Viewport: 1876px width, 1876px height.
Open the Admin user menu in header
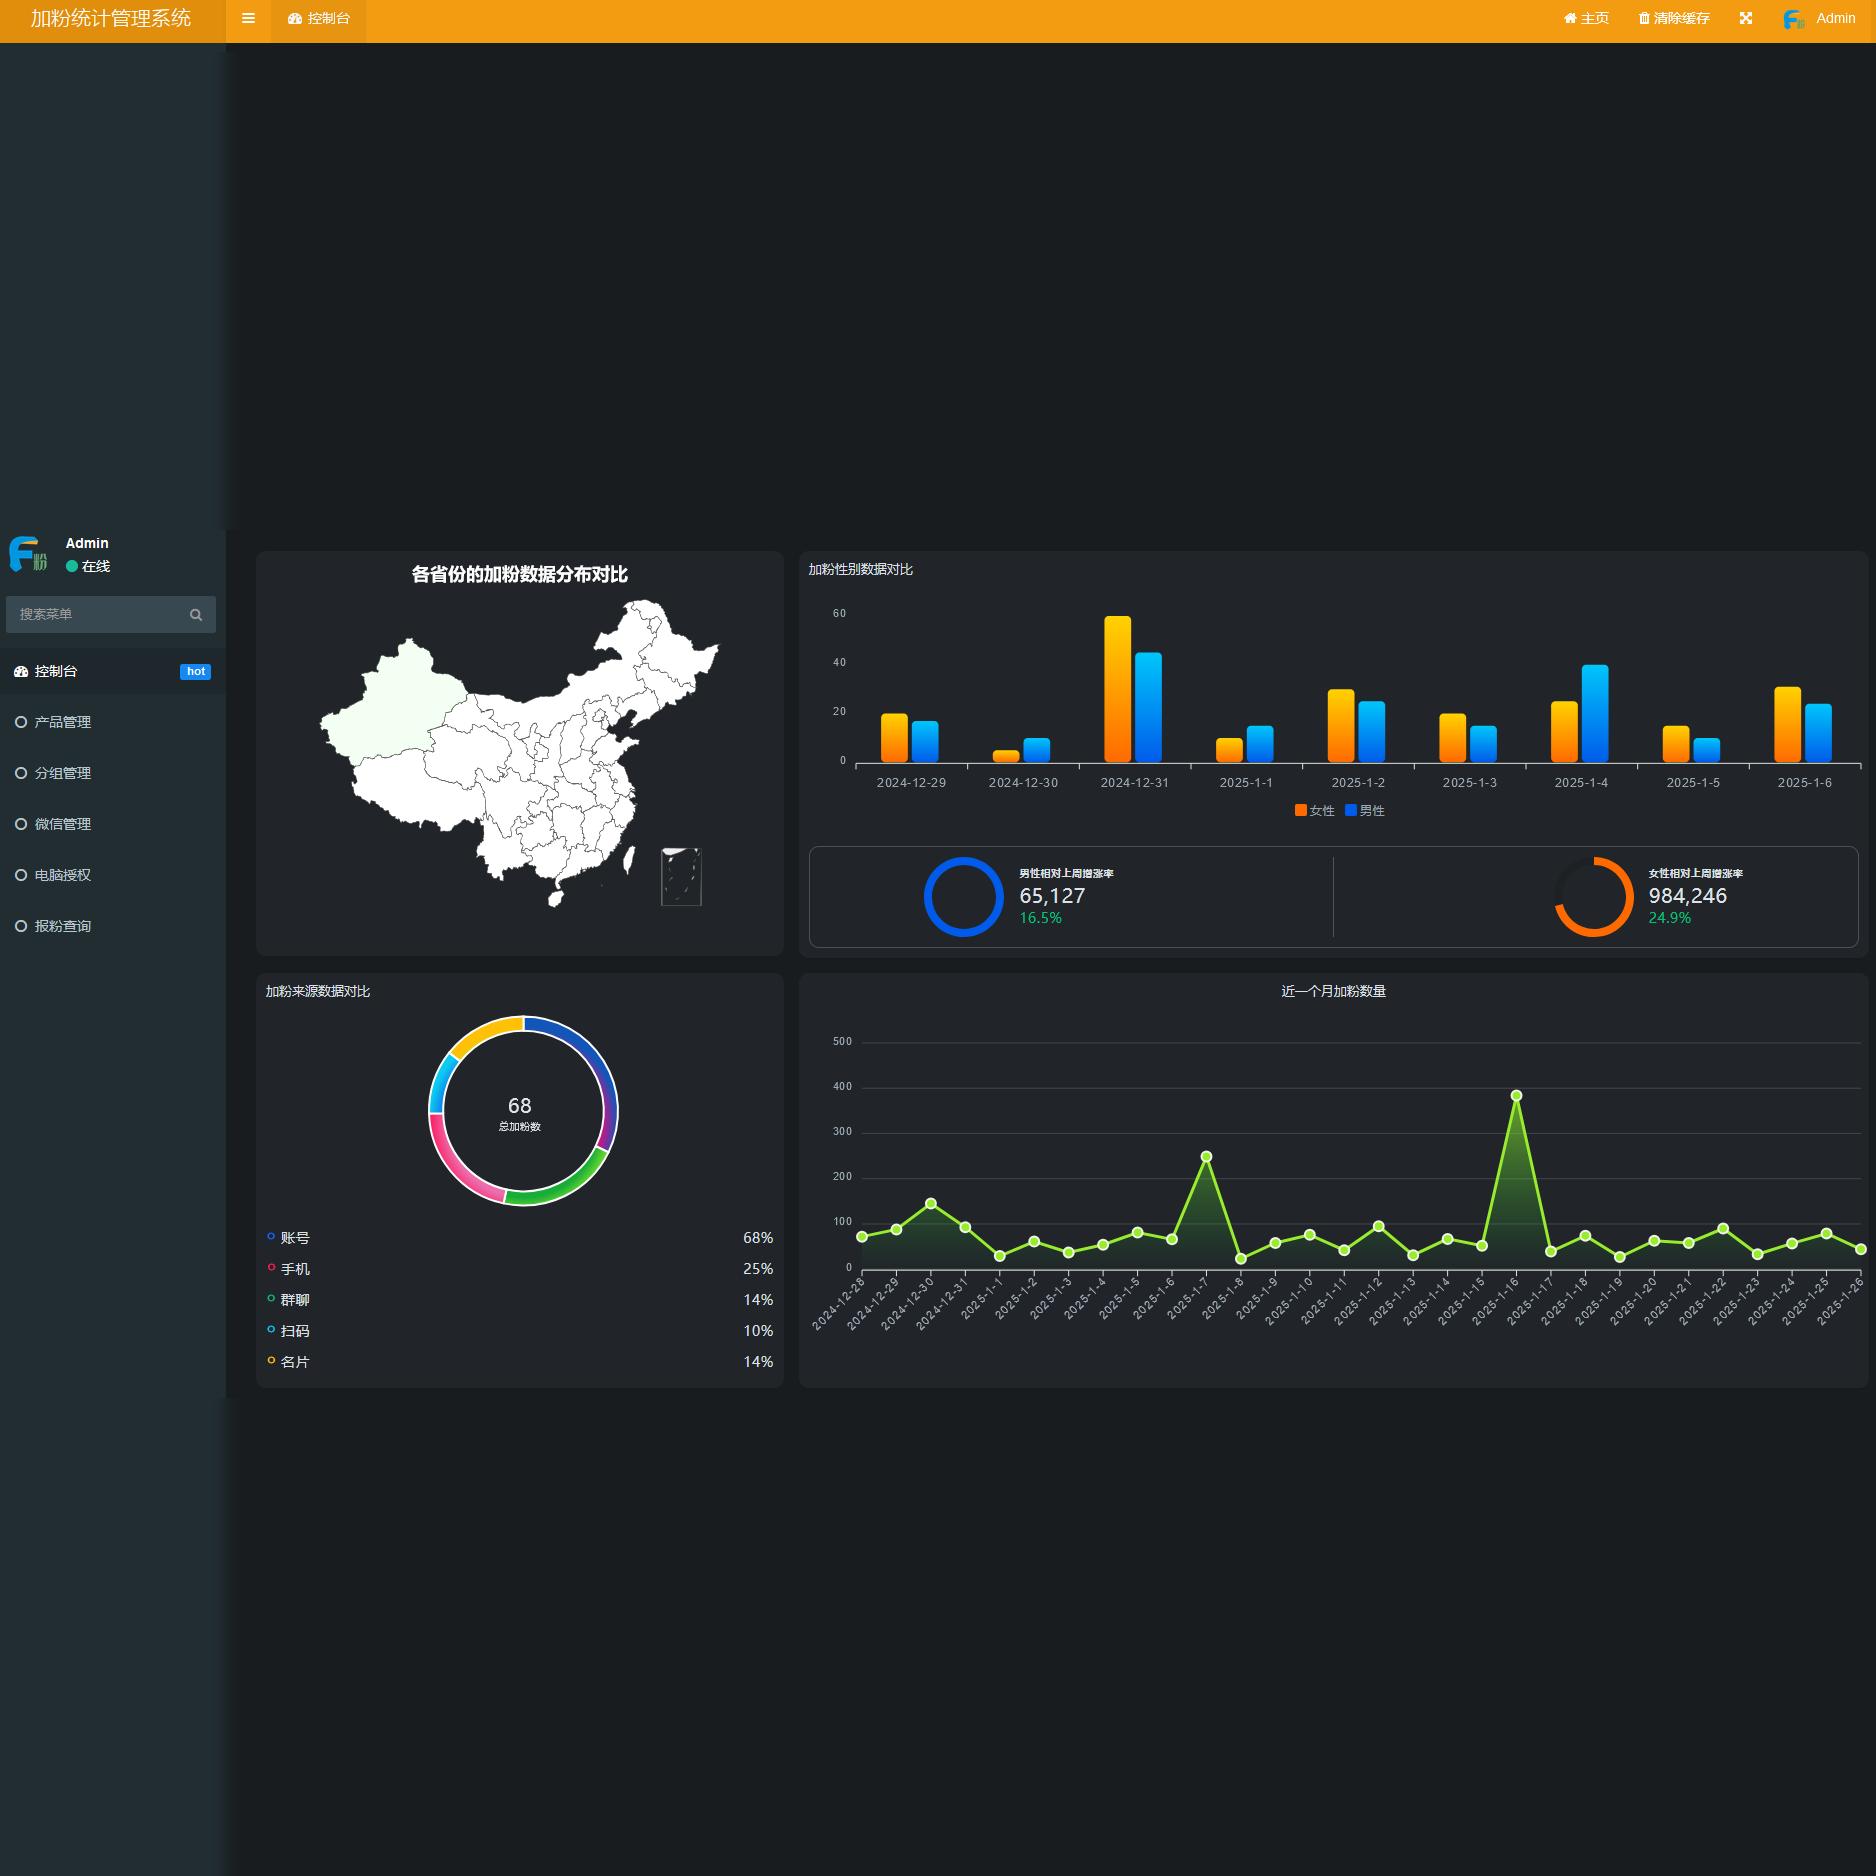pyautogui.click(x=1819, y=19)
